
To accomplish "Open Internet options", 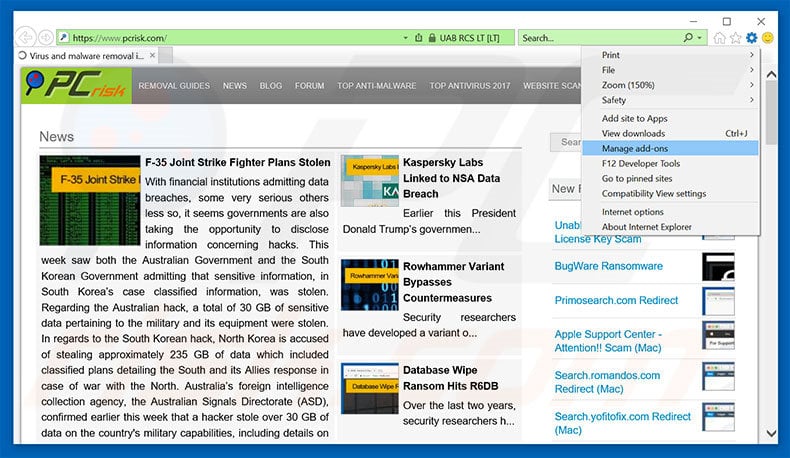I will pos(670,212).
